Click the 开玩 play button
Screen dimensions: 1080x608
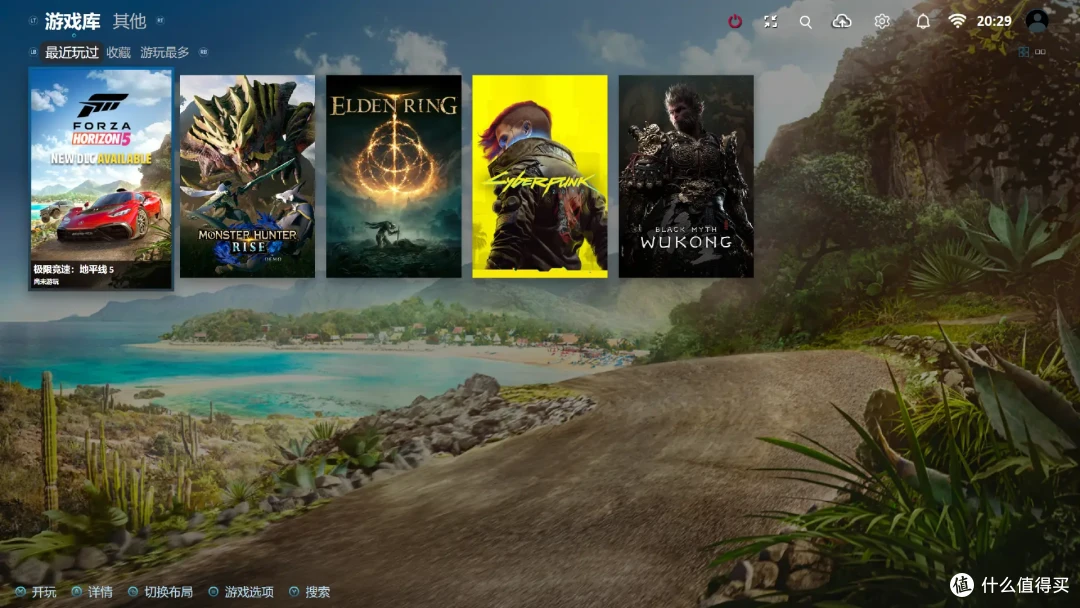click(36, 591)
